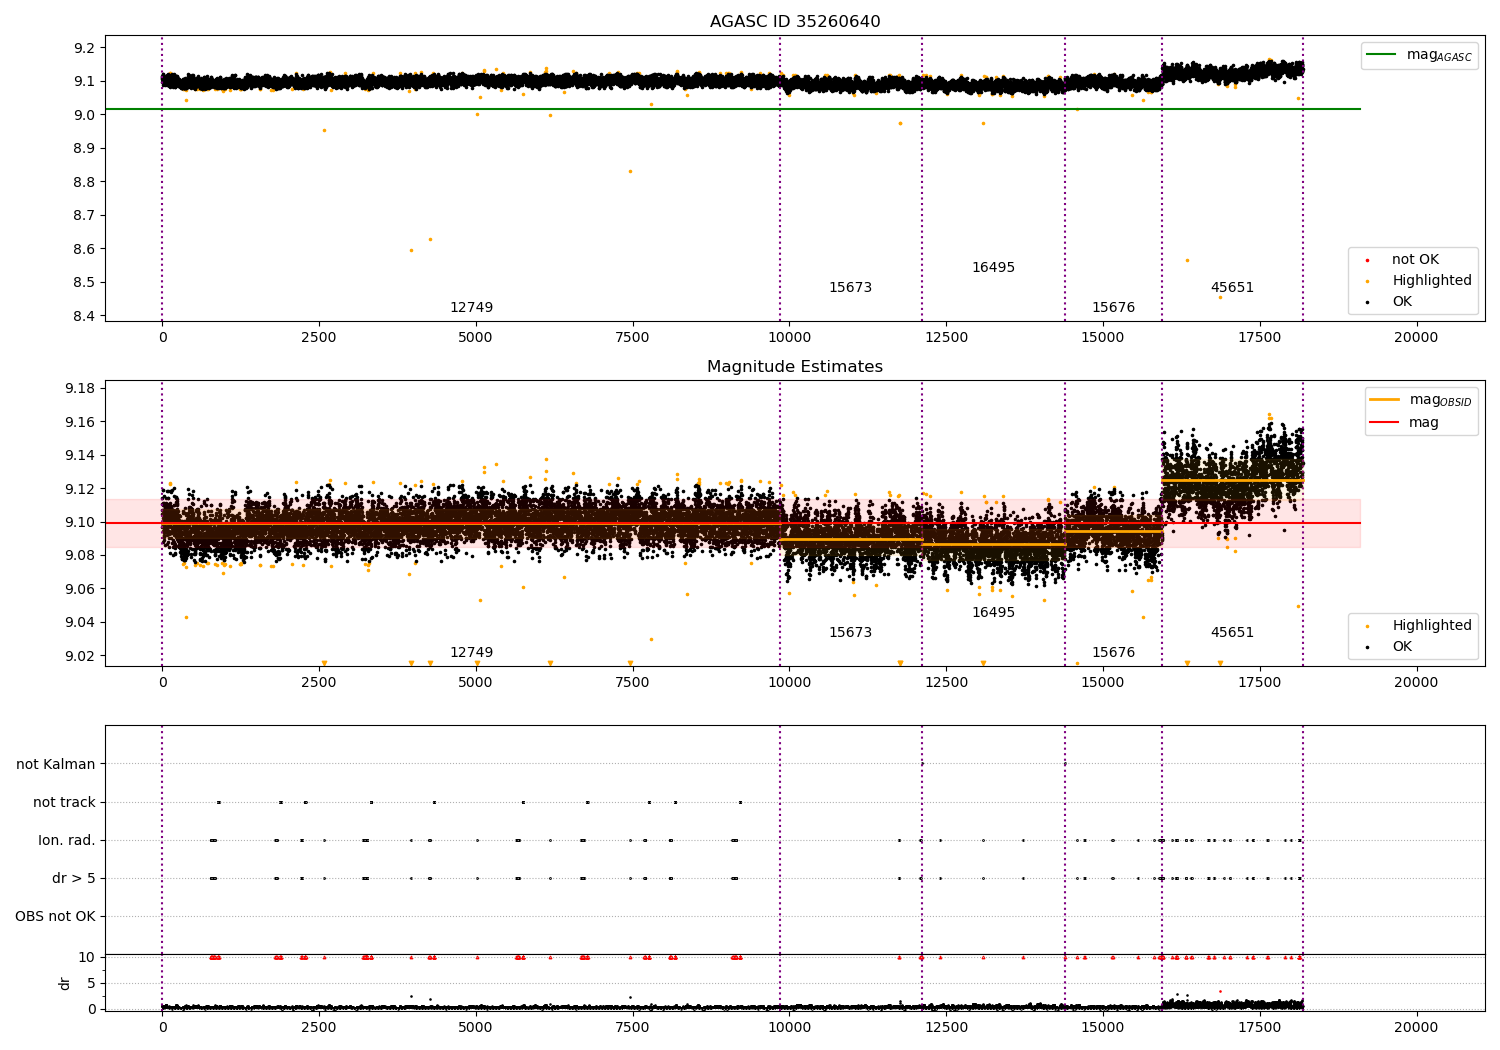Click the "dr > 5" row label
Screen dimensions: 1500x1050
tap(74, 878)
